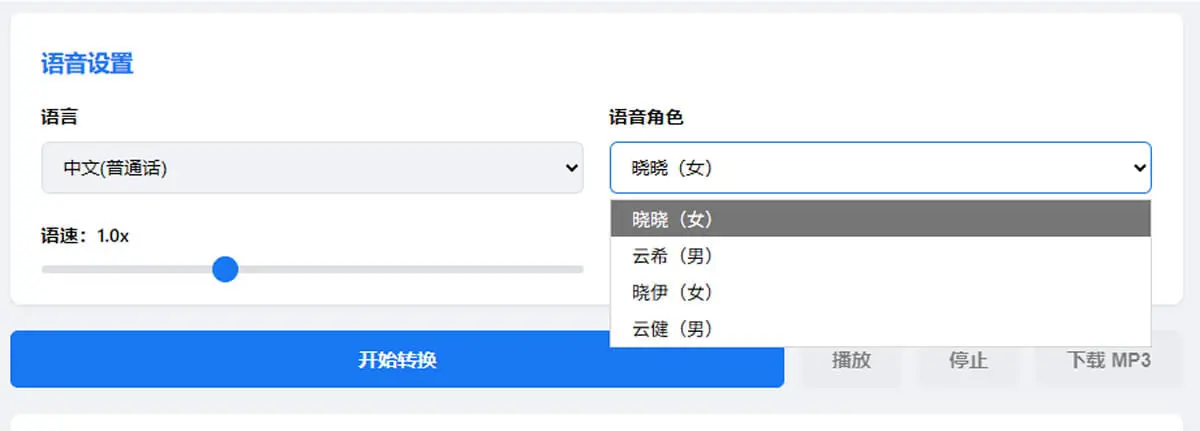
Task: Click the 播放 play button
Action: [851, 360]
